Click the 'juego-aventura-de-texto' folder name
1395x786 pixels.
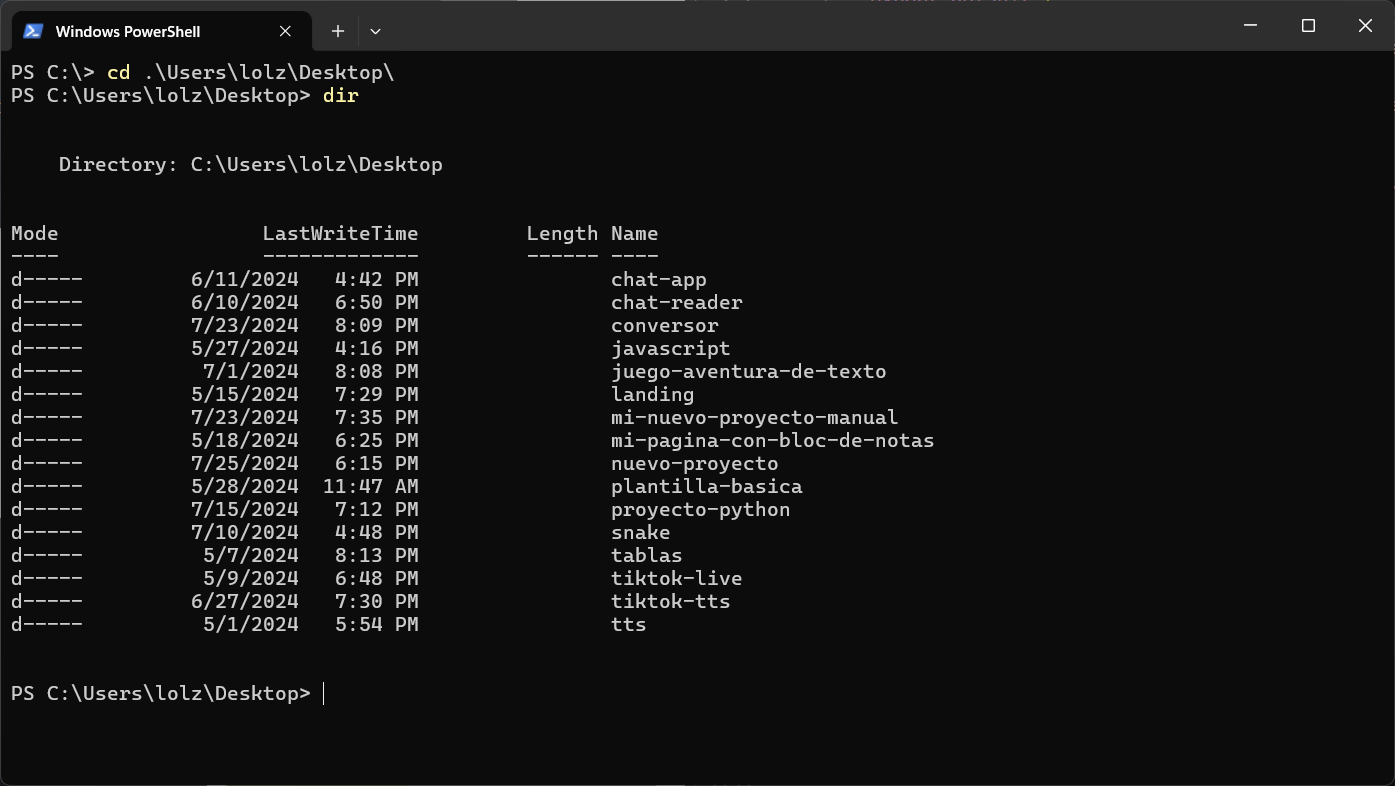(749, 372)
